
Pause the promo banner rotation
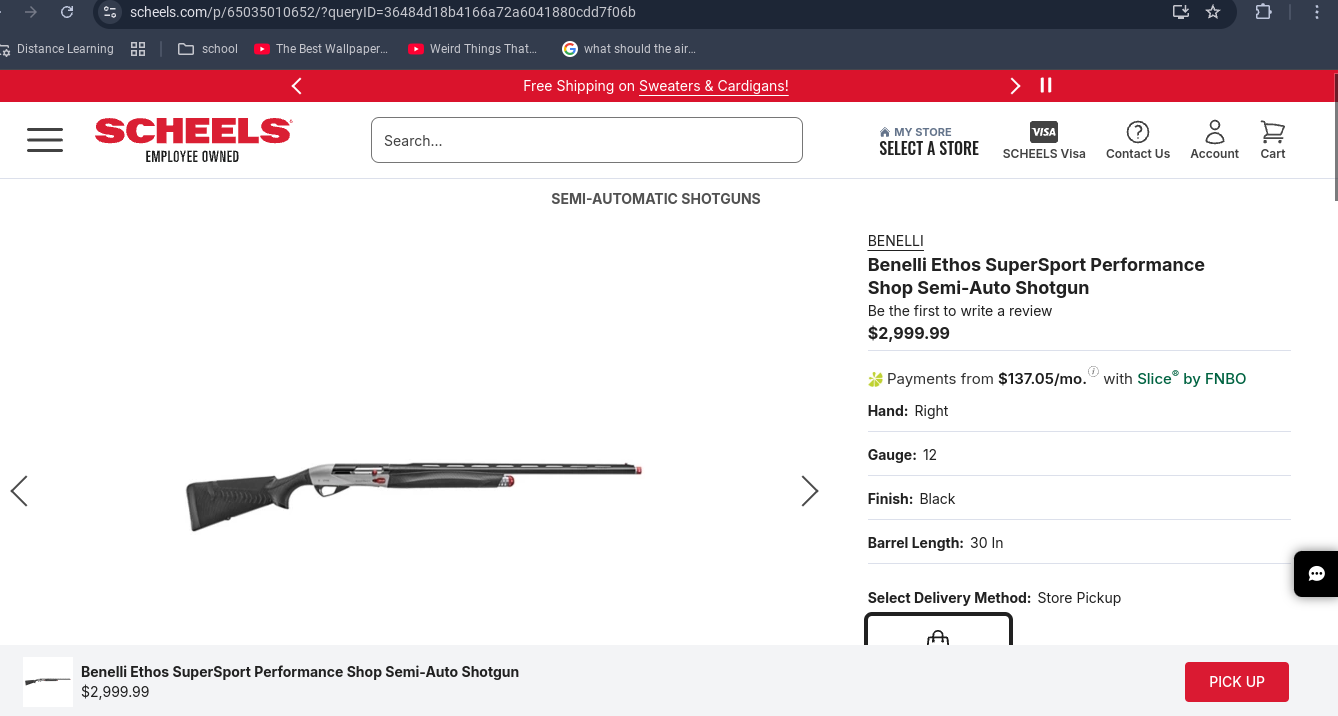point(1046,86)
